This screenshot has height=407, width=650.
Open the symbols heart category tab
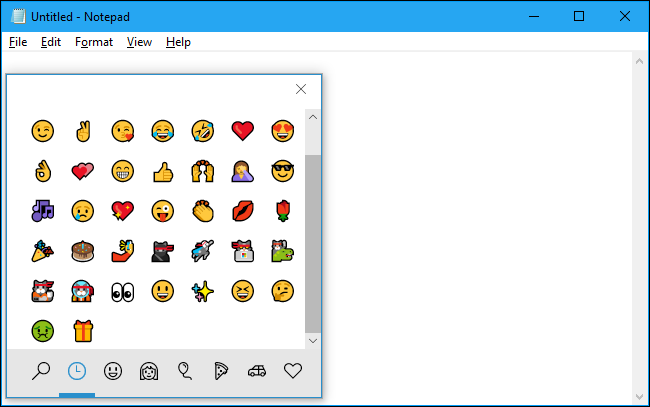click(x=293, y=371)
